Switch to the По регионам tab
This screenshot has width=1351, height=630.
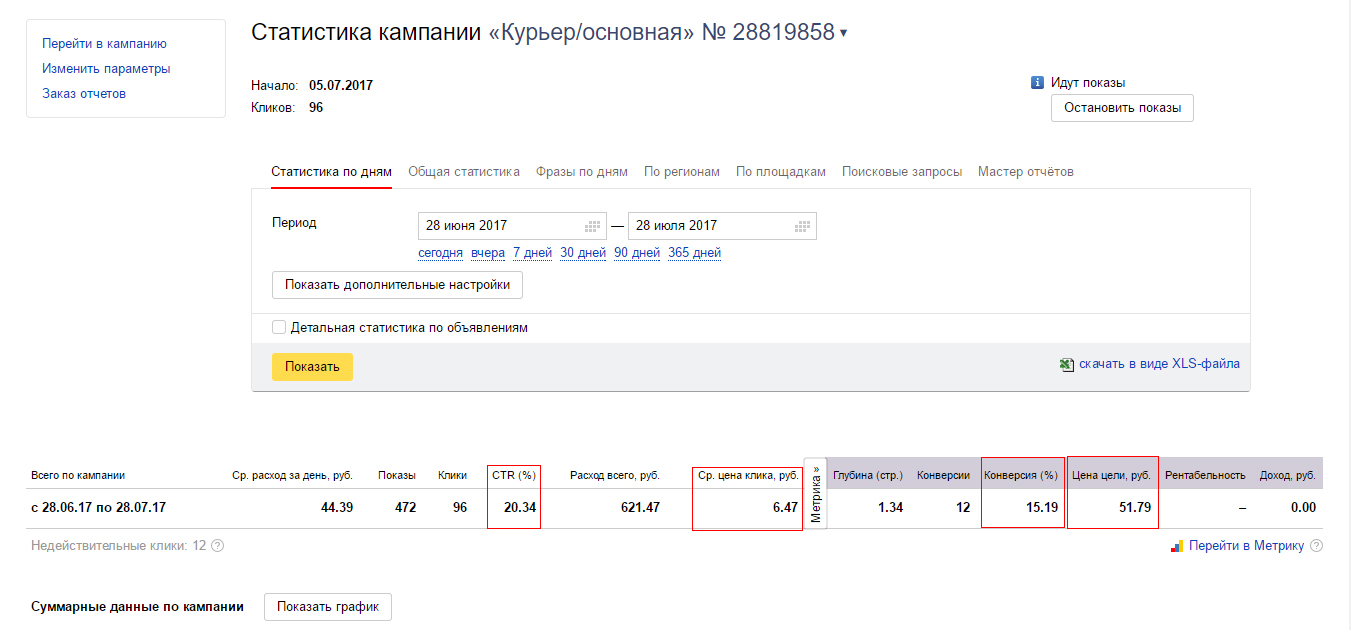682,172
